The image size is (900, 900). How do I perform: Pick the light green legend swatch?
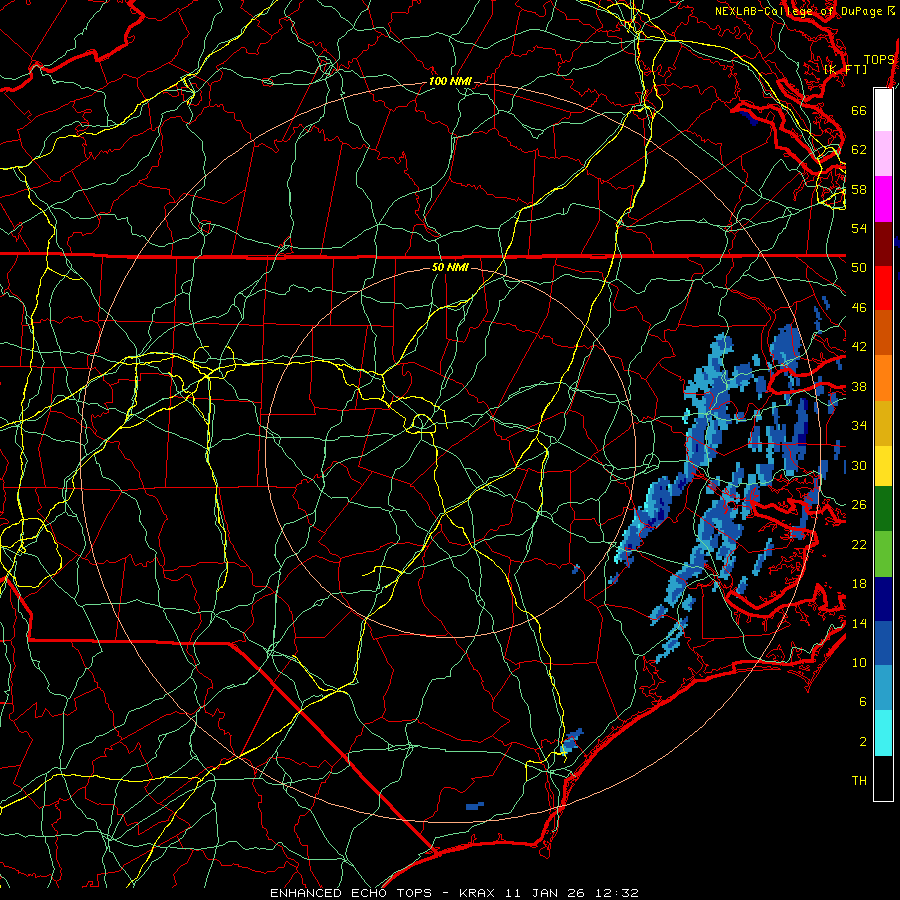pos(883,554)
